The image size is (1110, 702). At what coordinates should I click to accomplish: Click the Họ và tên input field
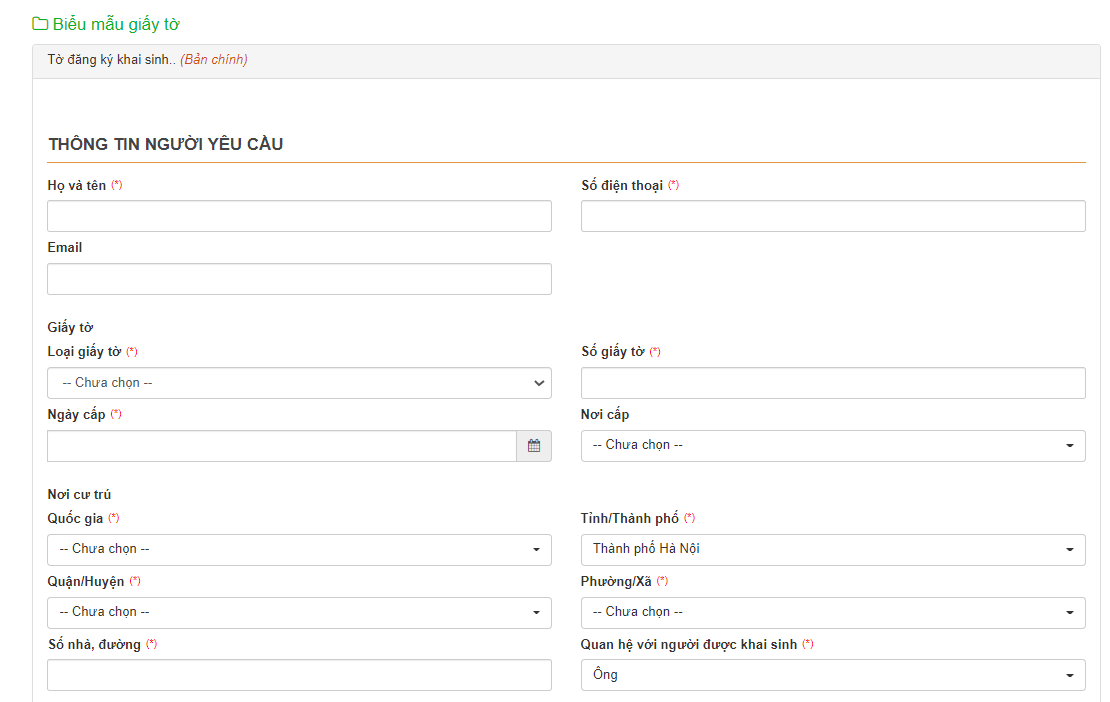(x=299, y=216)
